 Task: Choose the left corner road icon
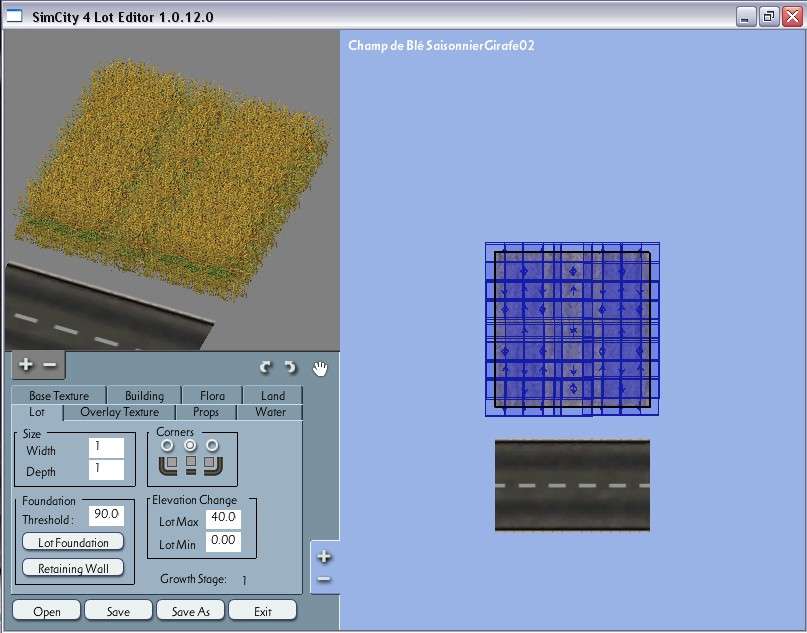(168, 465)
